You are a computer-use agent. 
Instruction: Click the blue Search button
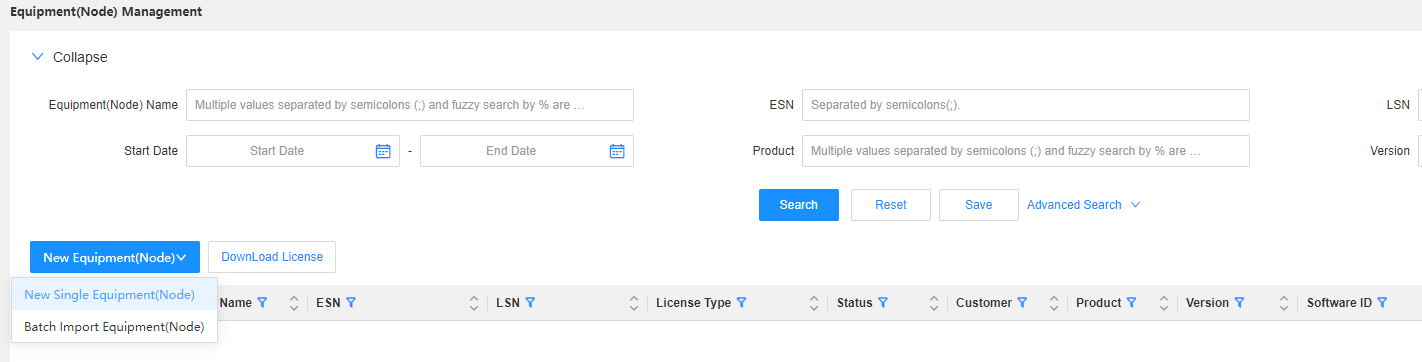point(799,205)
